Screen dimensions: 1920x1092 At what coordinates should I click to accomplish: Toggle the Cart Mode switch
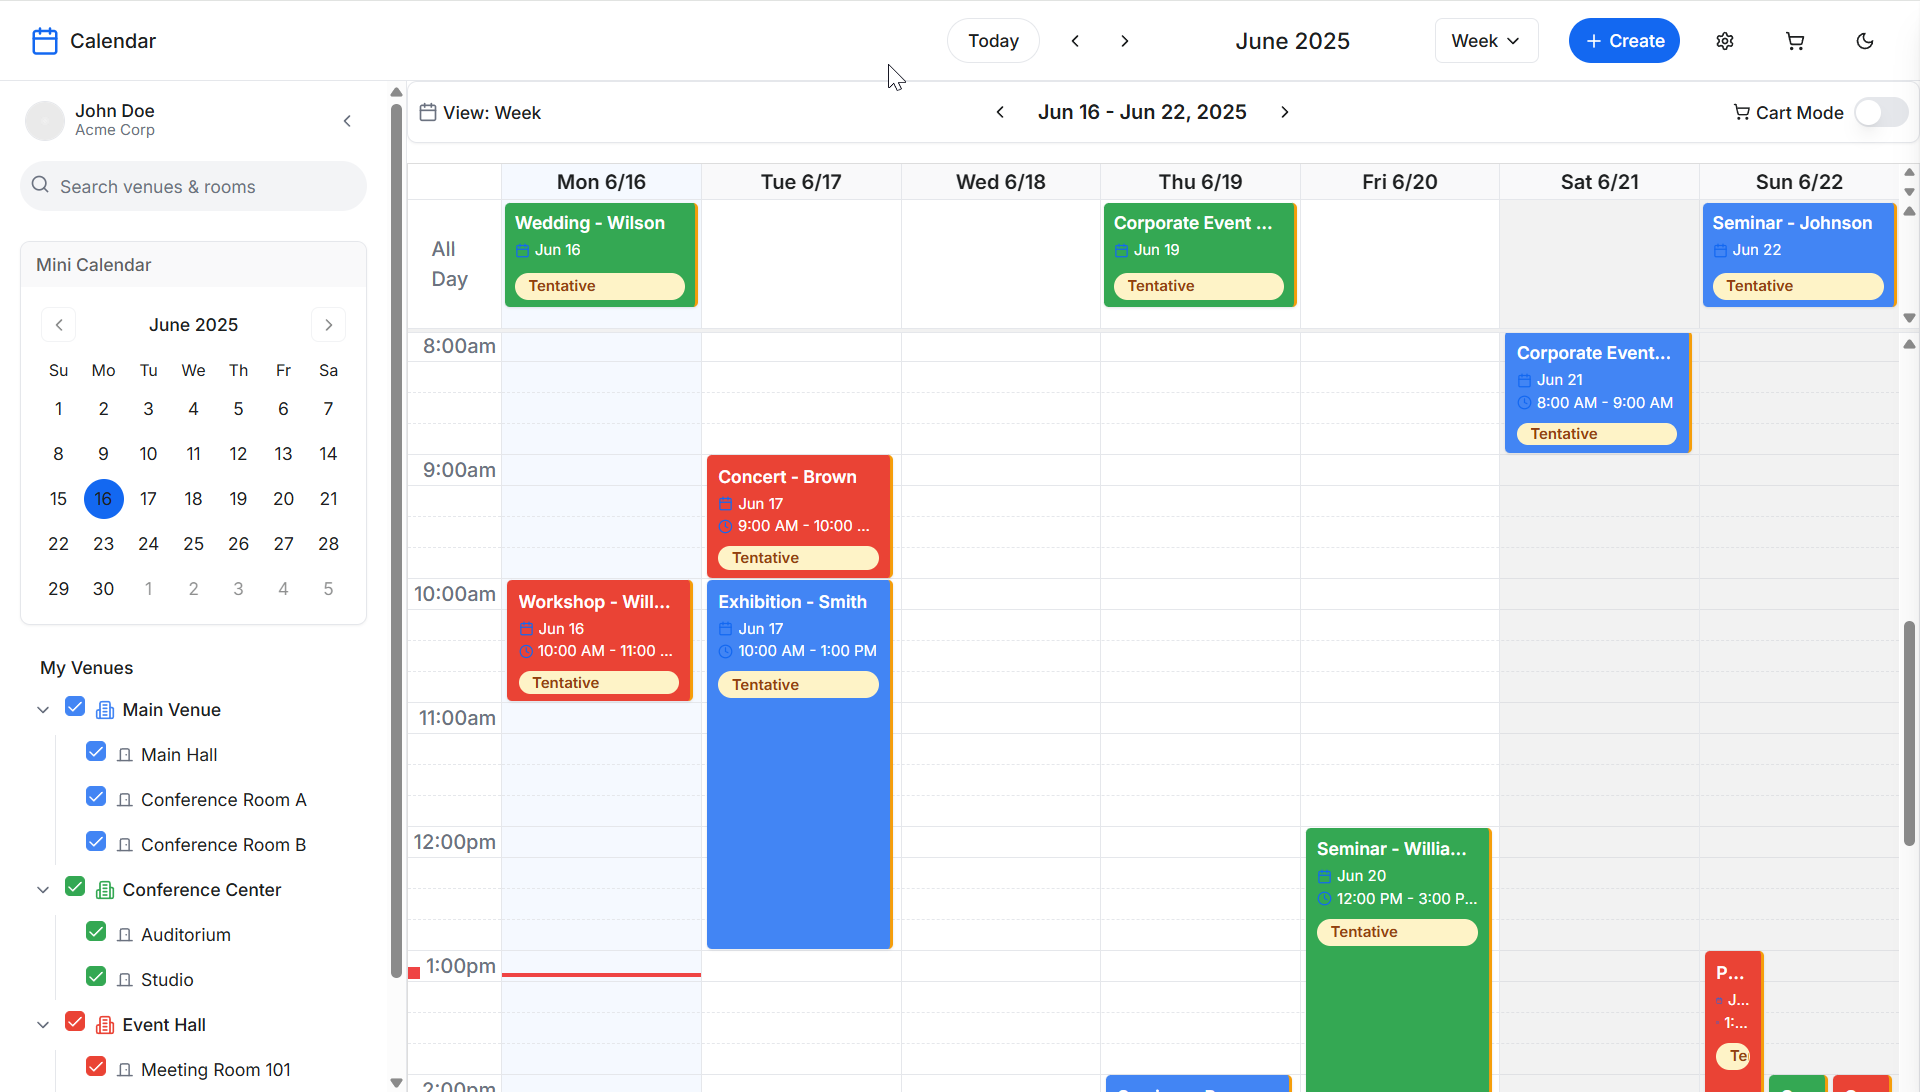pyautogui.click(x=1881, y=112)
